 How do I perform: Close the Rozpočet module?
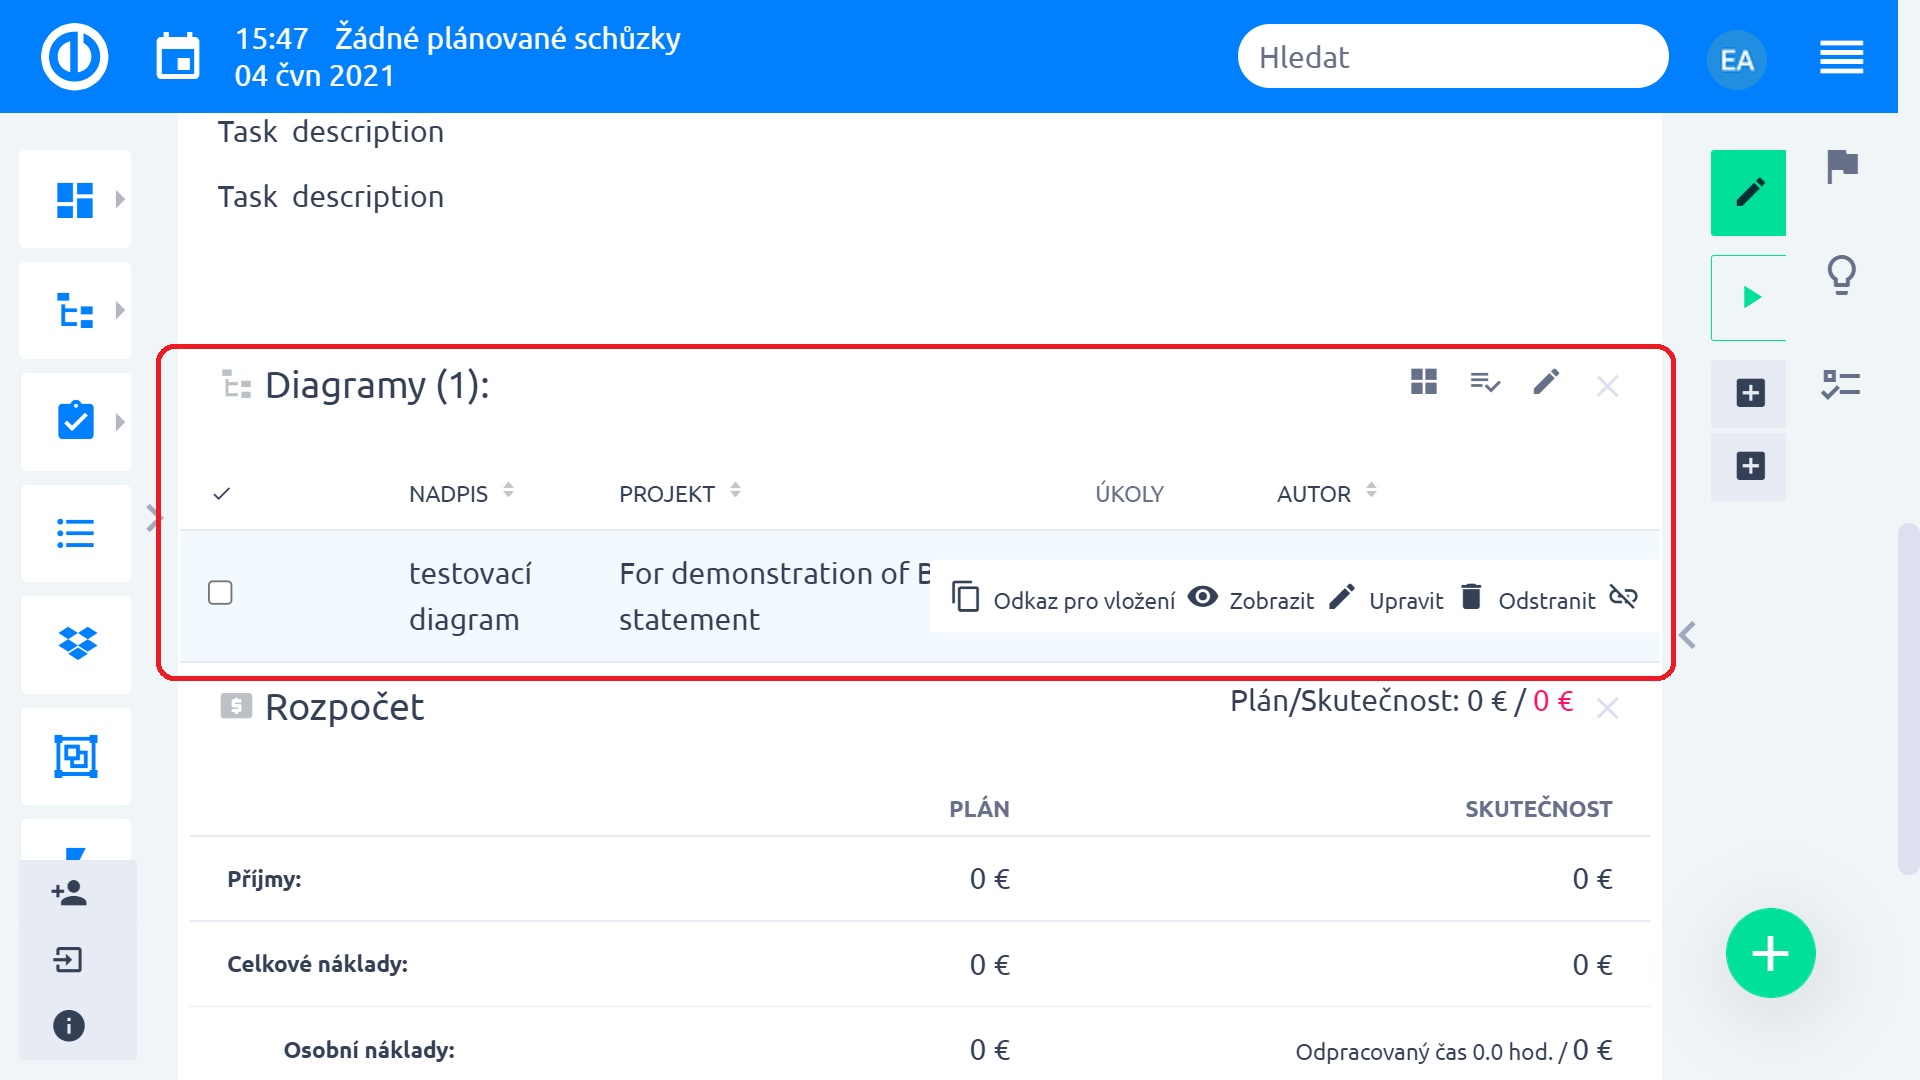1607,708
